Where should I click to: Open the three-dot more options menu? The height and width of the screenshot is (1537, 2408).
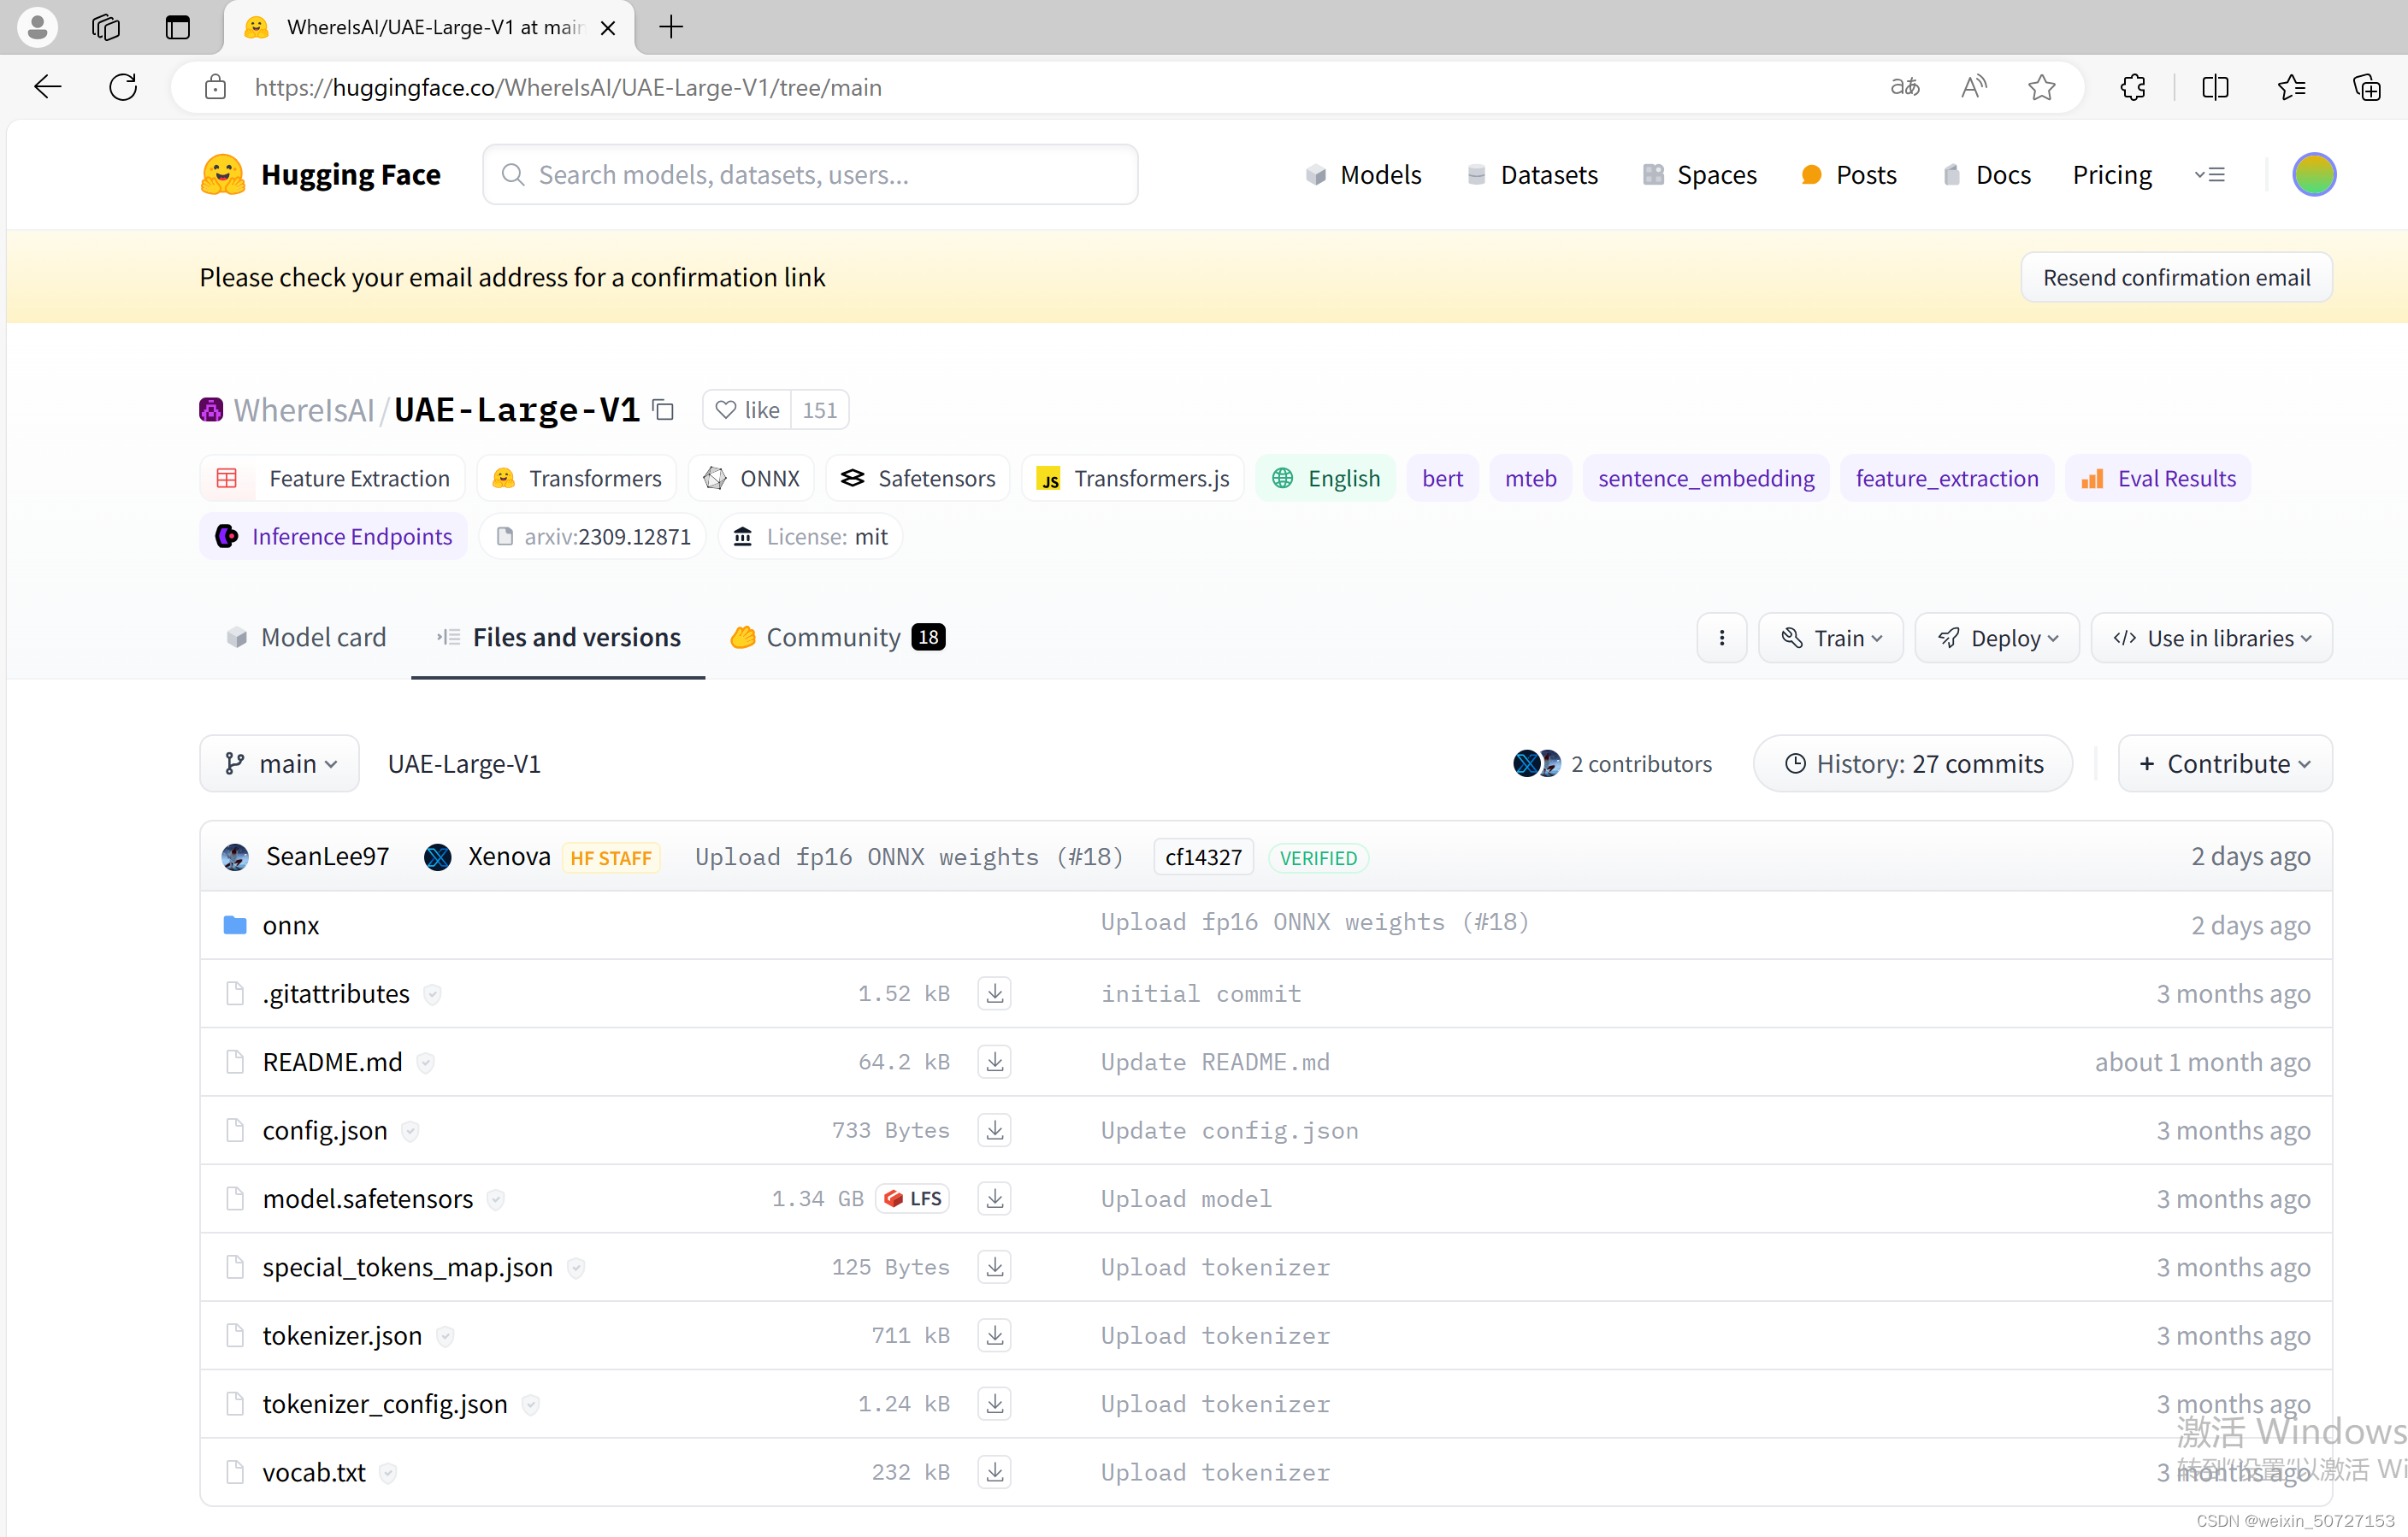(1721, 638)
